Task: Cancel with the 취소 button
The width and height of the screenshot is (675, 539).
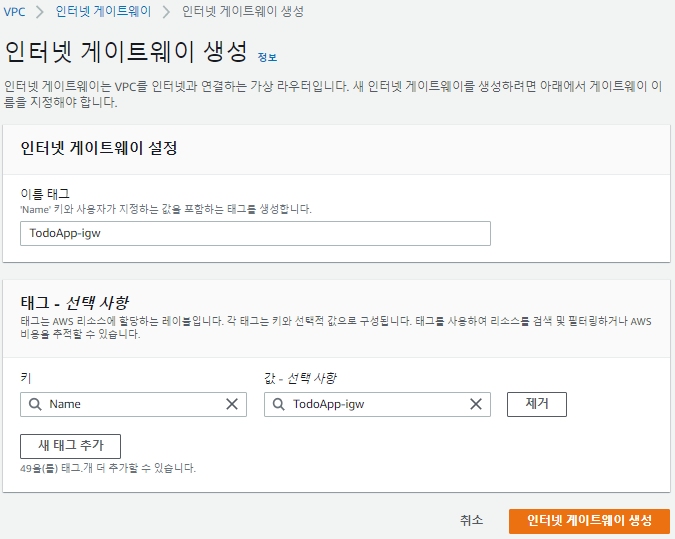Action: pos(471,520)
